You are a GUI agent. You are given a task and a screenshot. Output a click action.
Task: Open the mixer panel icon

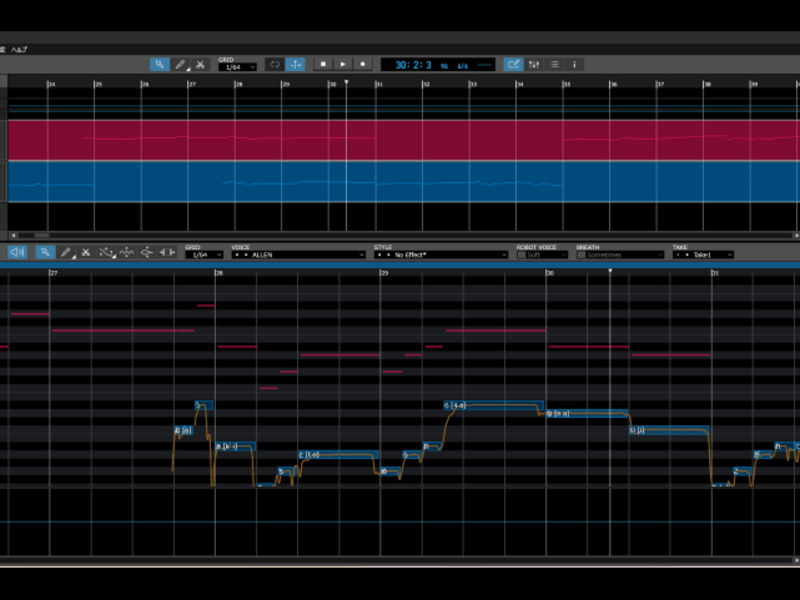(535, 64)
